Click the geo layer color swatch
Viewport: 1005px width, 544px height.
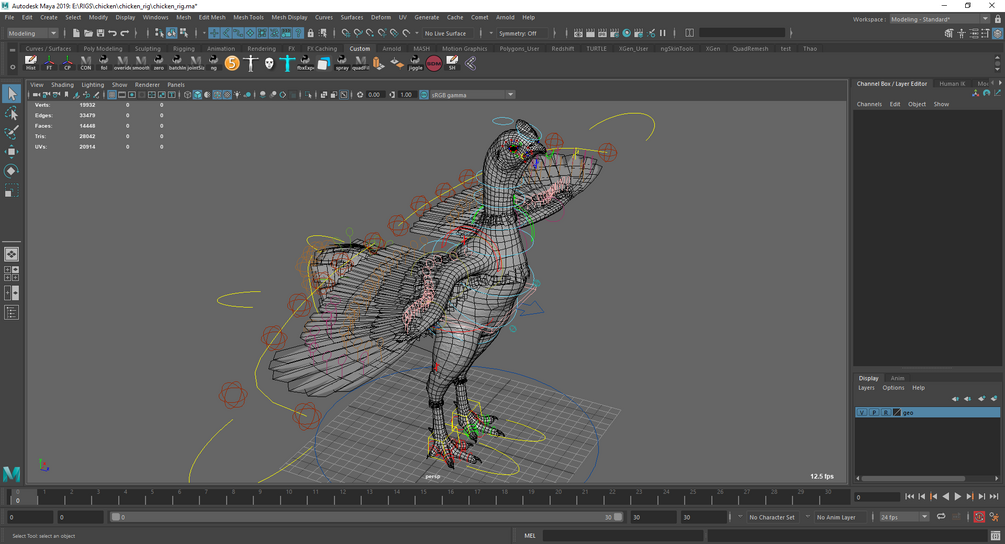coord(897,413)
